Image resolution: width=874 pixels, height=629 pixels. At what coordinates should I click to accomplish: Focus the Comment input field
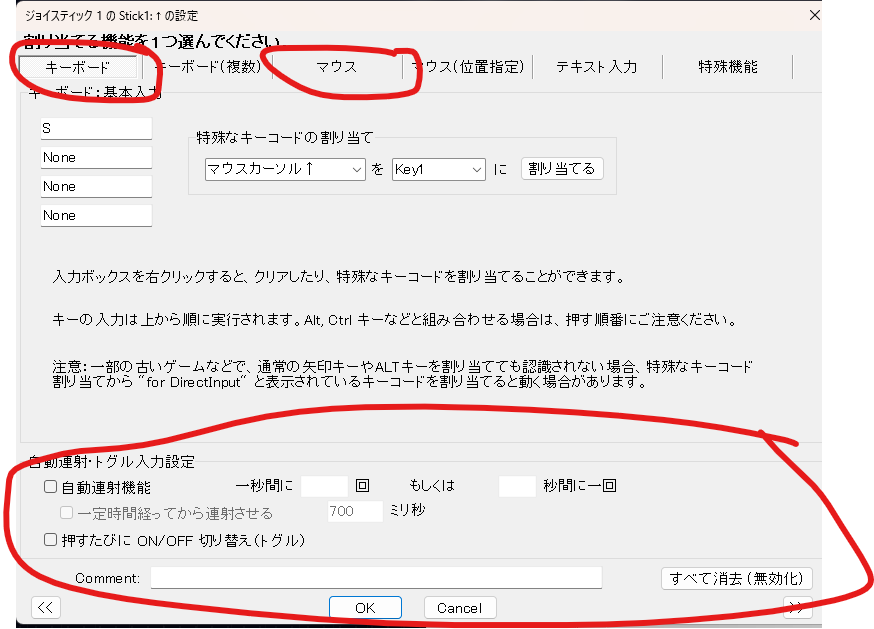[x=376, y=578]
